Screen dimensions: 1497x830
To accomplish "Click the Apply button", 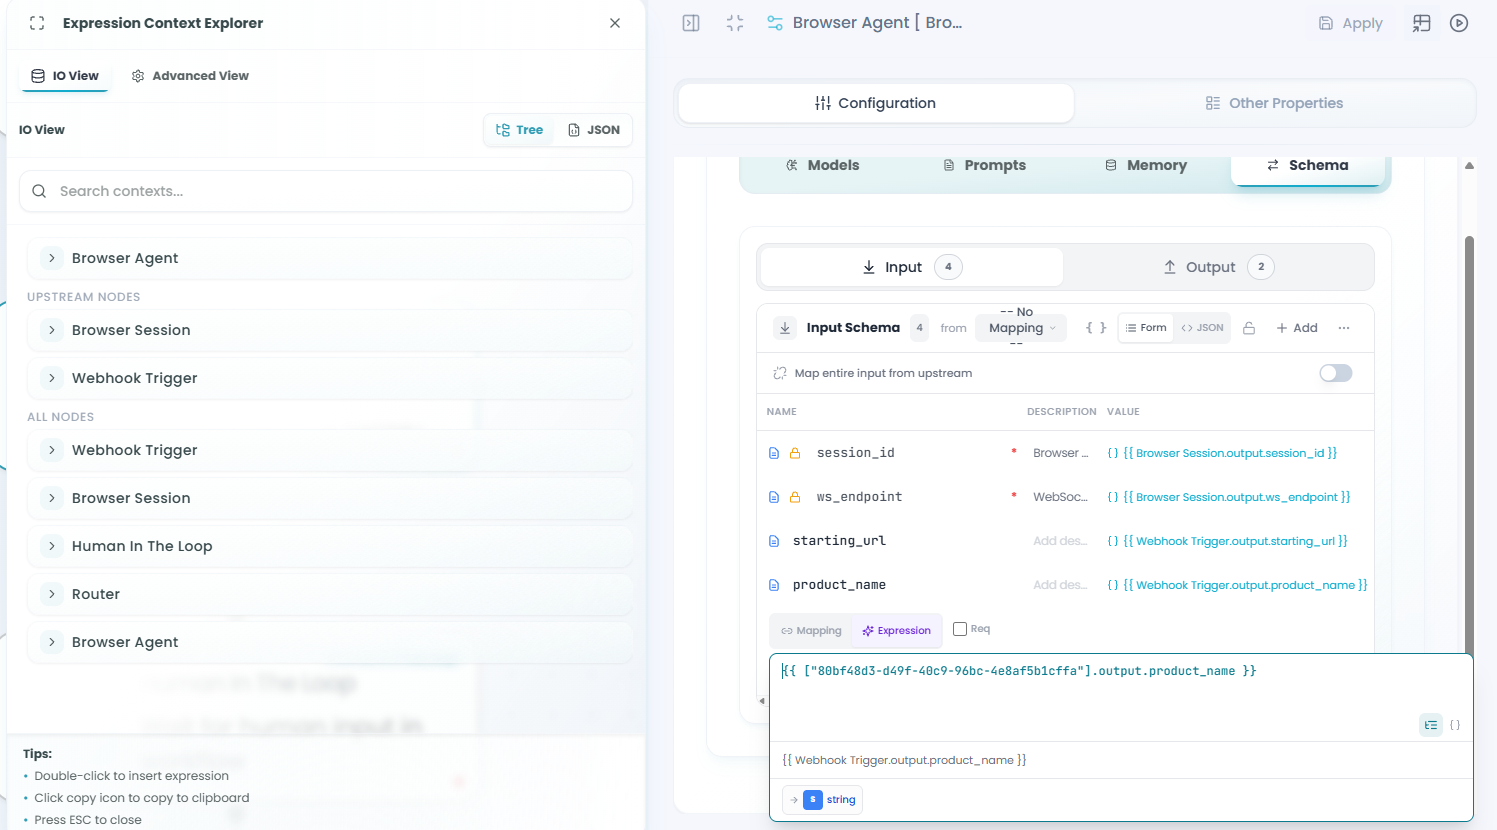I will tap(1351, 23).
